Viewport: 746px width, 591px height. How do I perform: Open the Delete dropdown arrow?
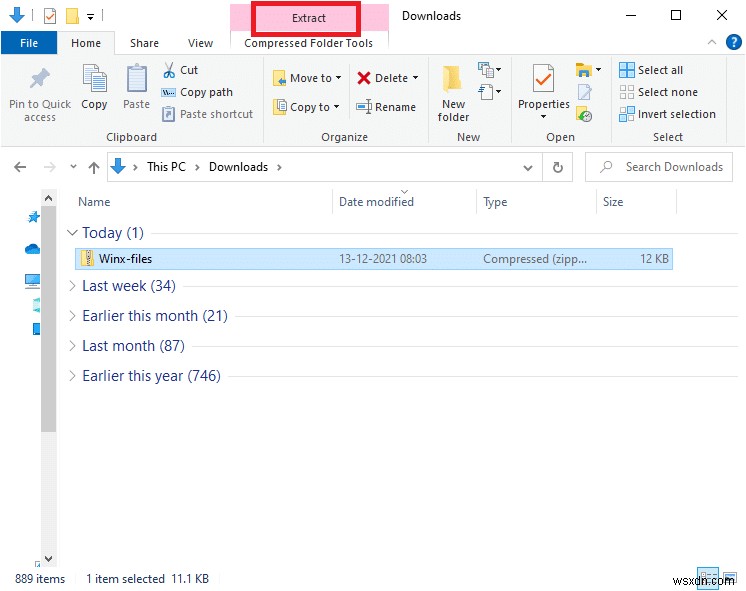pos(415,78)
